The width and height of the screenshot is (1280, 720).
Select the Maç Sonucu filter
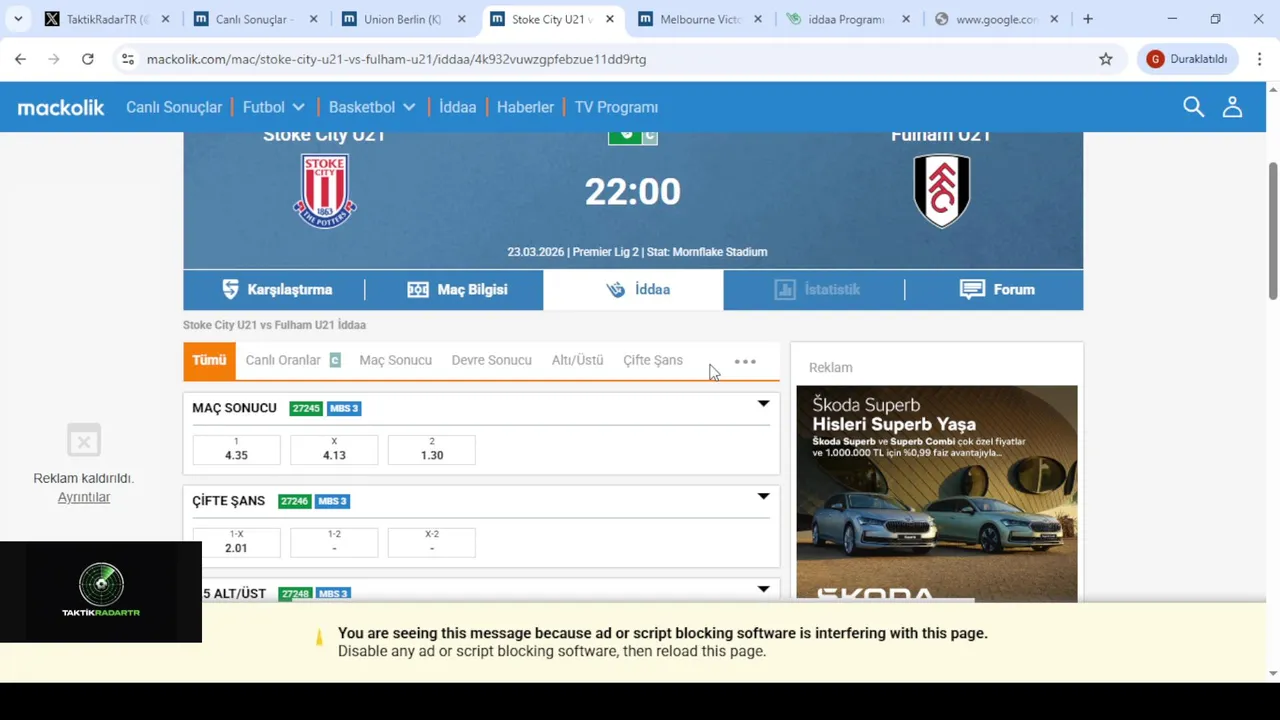pyautogui.click(x=395, y=360)
